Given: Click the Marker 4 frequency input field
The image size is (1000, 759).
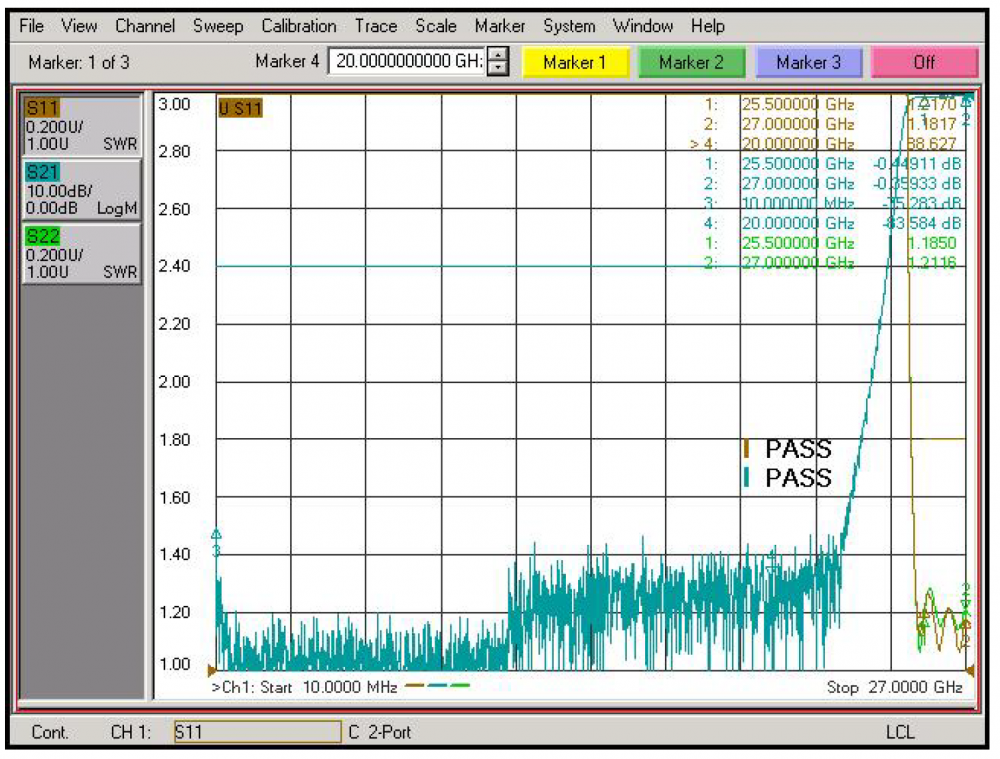Looking at the screenshot, I should [408, 62].
